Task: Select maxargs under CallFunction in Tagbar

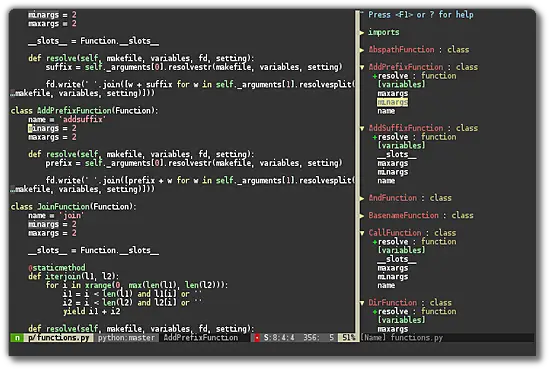Action: [393, 268]
